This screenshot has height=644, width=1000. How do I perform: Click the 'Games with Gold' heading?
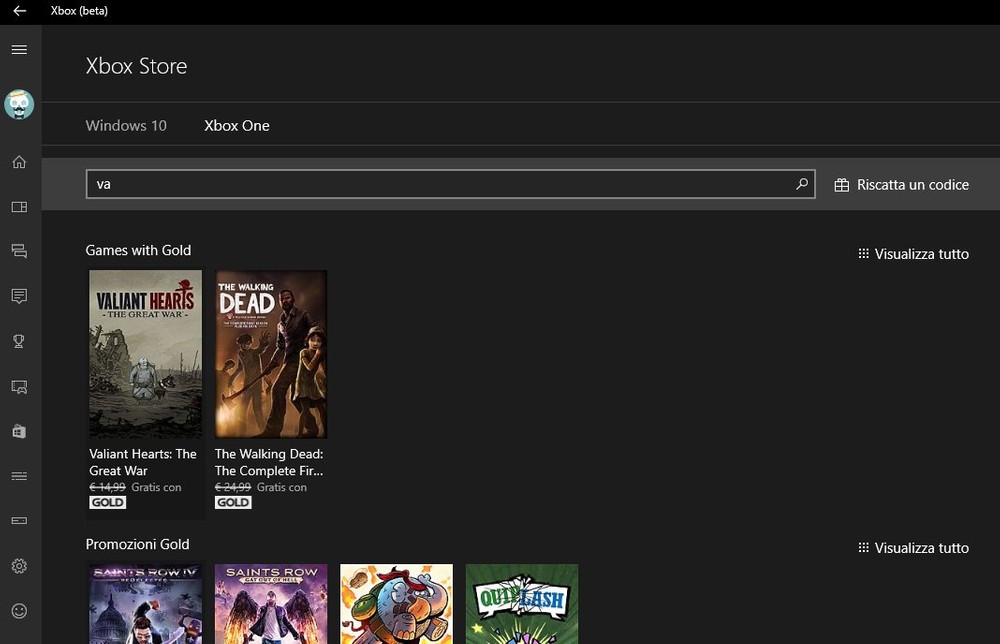[138, 250]
